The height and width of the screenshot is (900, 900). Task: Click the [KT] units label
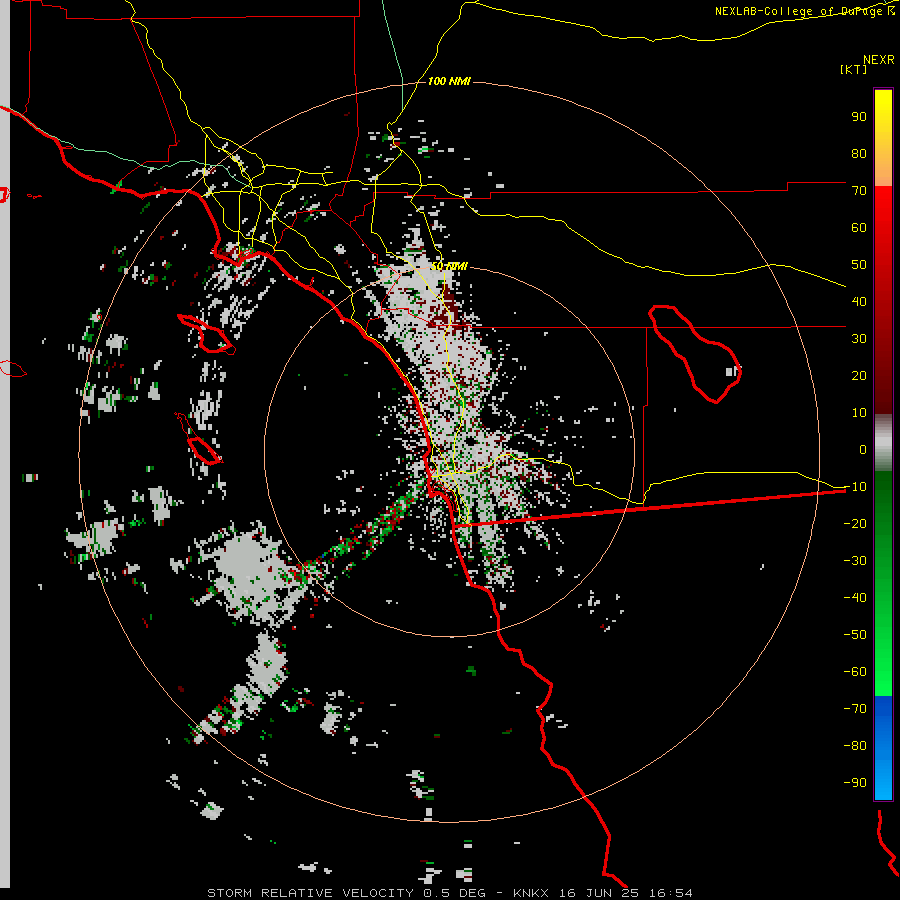pos(854,69)
